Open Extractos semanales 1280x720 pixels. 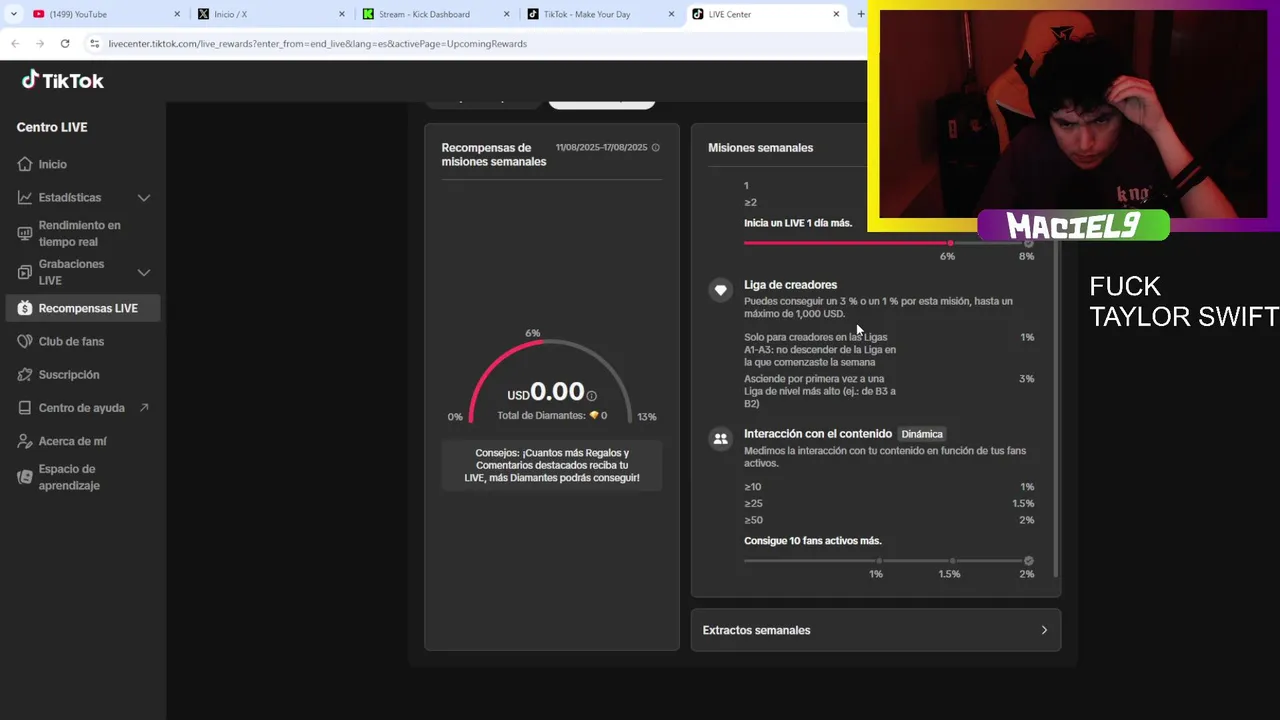click(x=876, y=630)
